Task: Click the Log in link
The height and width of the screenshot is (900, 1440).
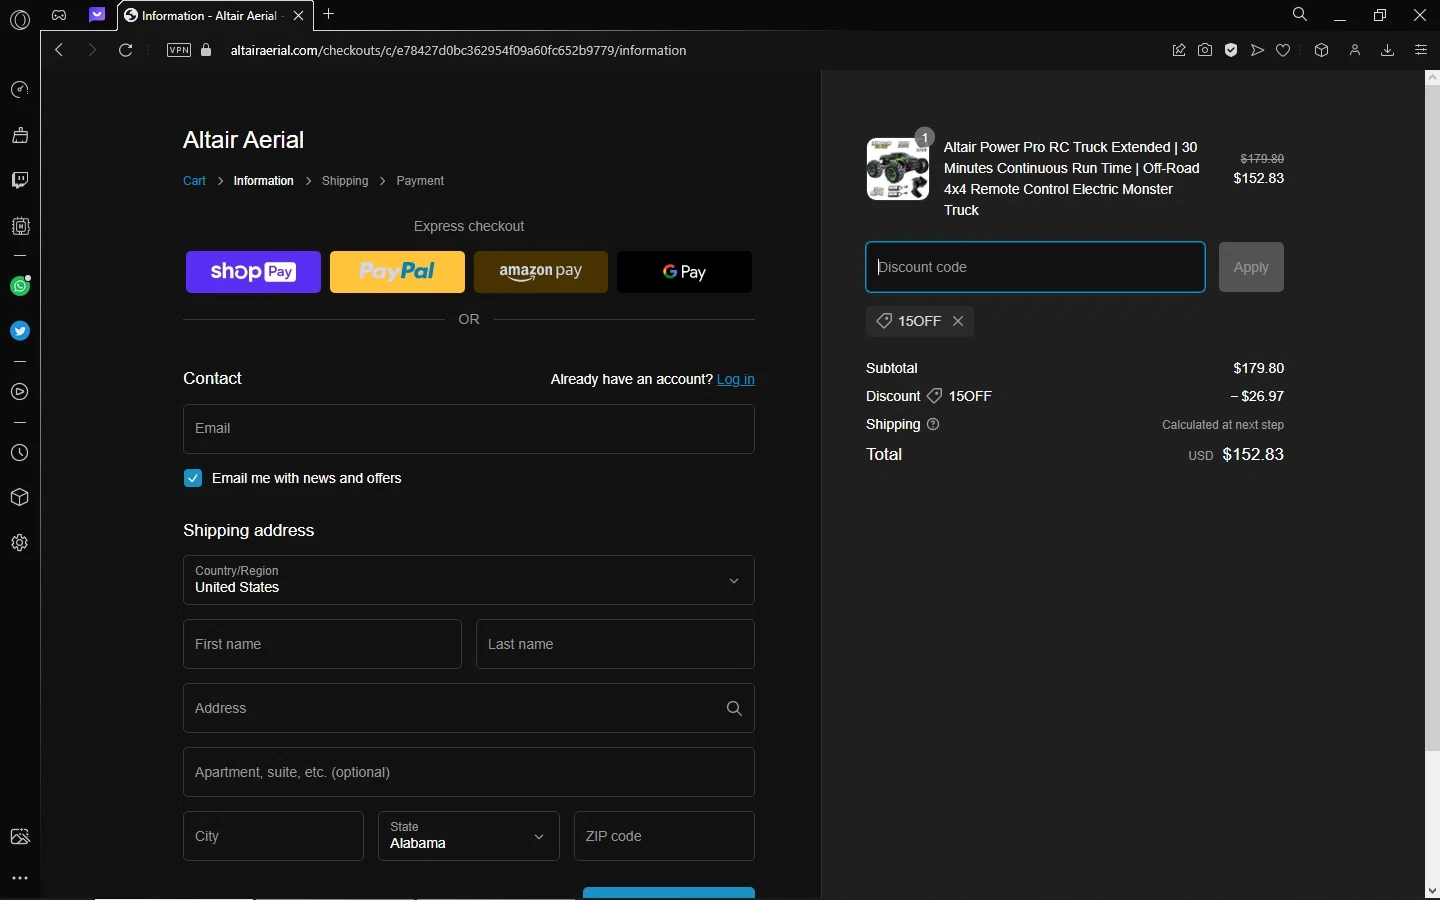Action: 736,379
